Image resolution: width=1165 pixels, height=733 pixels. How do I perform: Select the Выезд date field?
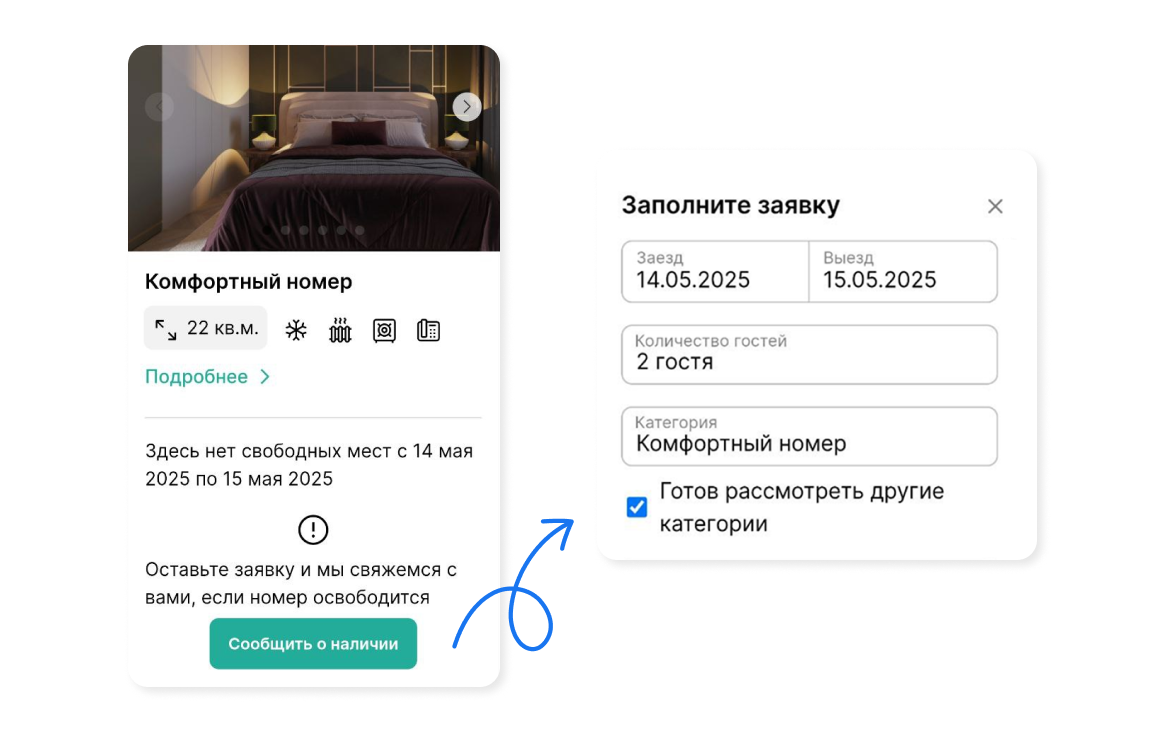point(903,271)
